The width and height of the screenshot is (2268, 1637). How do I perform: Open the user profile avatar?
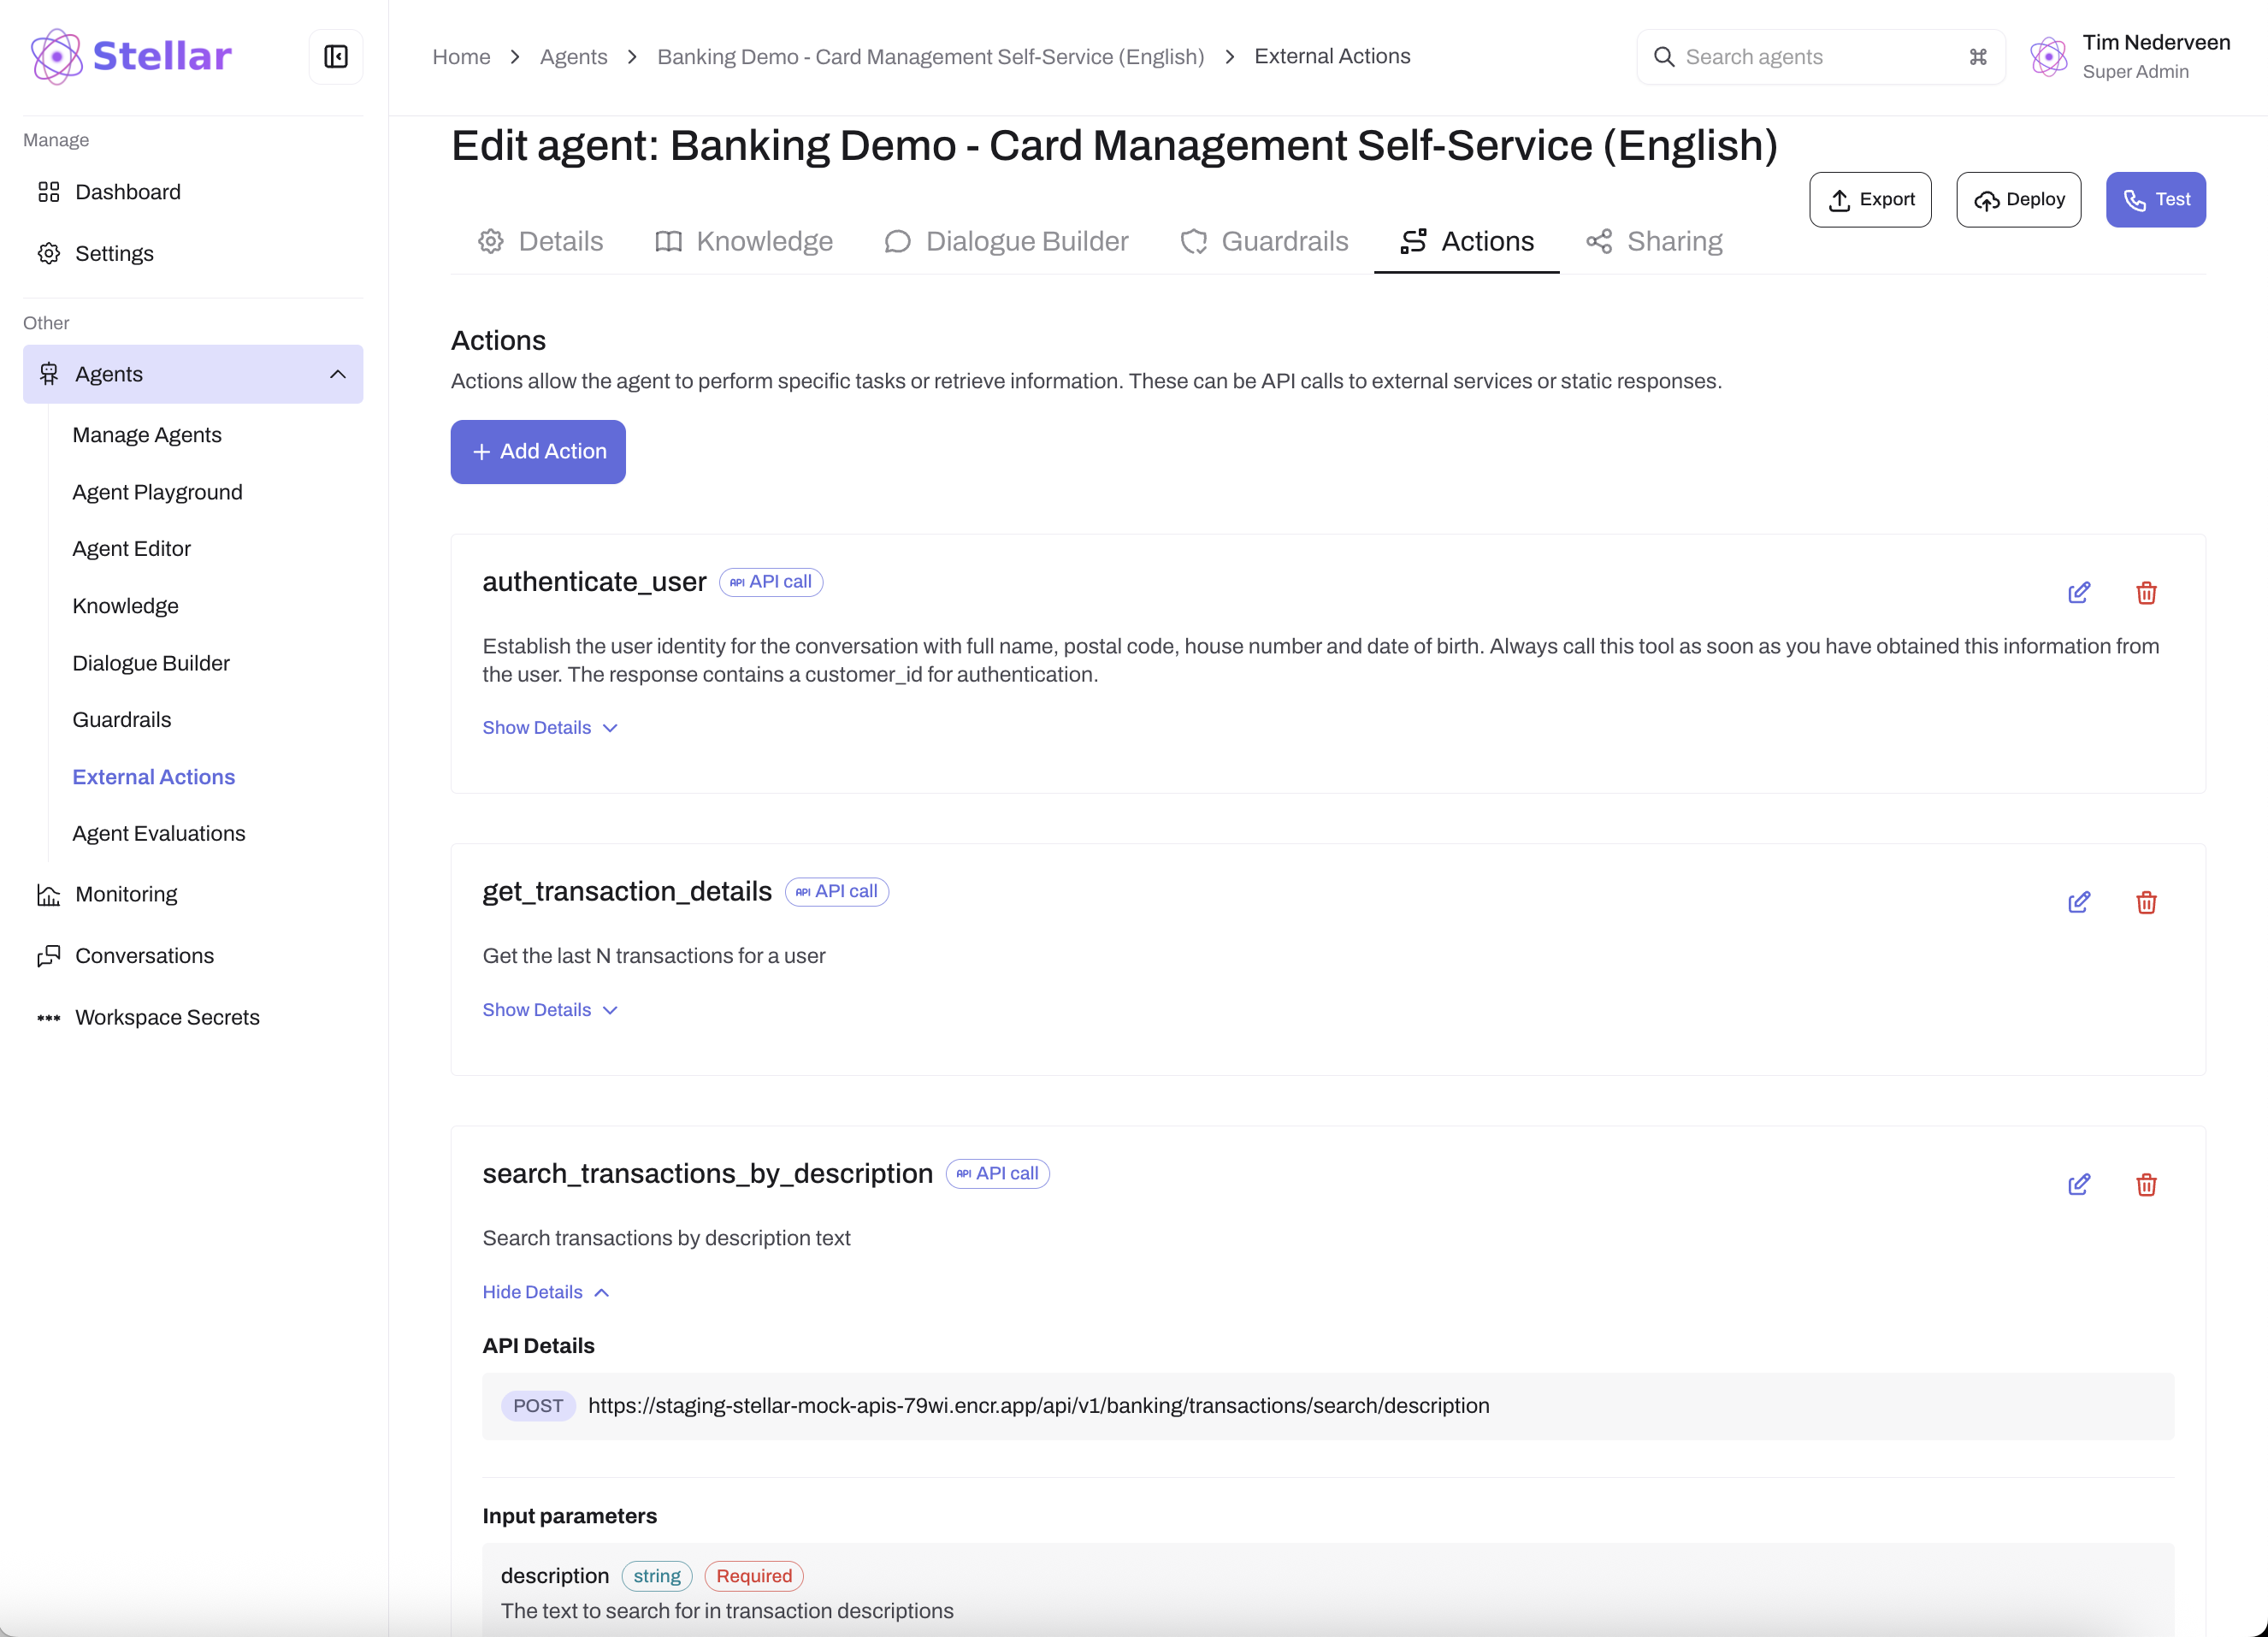(2048, 57)
